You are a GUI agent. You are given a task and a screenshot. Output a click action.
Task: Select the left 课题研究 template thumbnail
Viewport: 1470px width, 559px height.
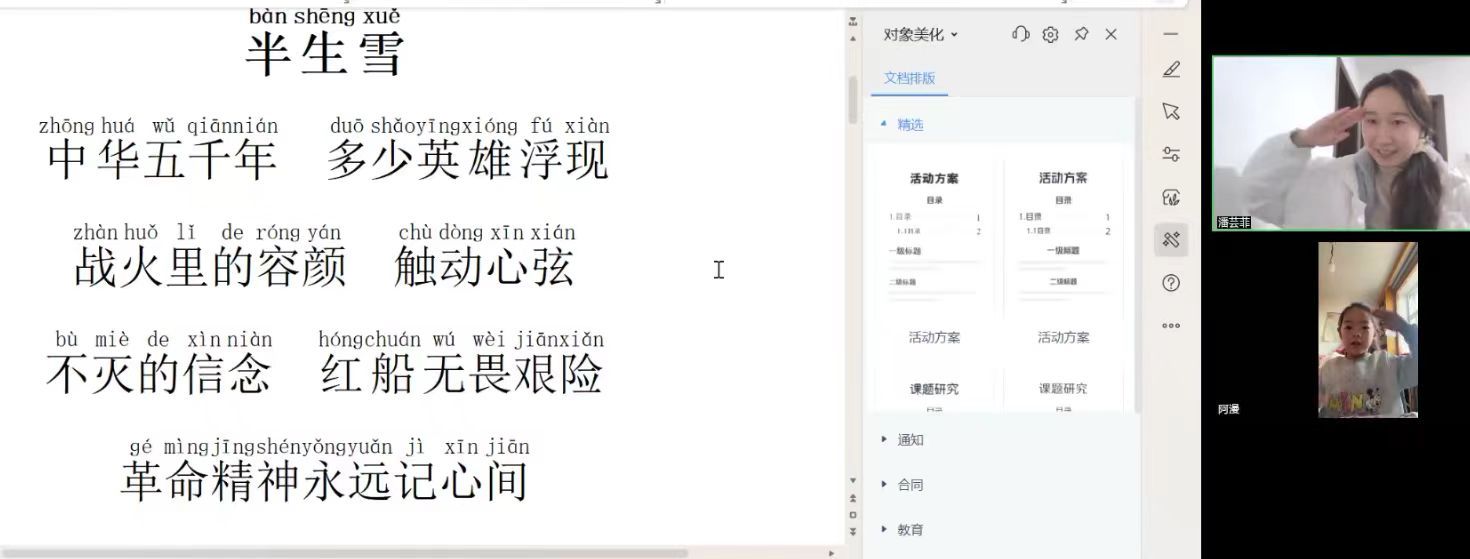pyautogui.click(x=934, y=392)
